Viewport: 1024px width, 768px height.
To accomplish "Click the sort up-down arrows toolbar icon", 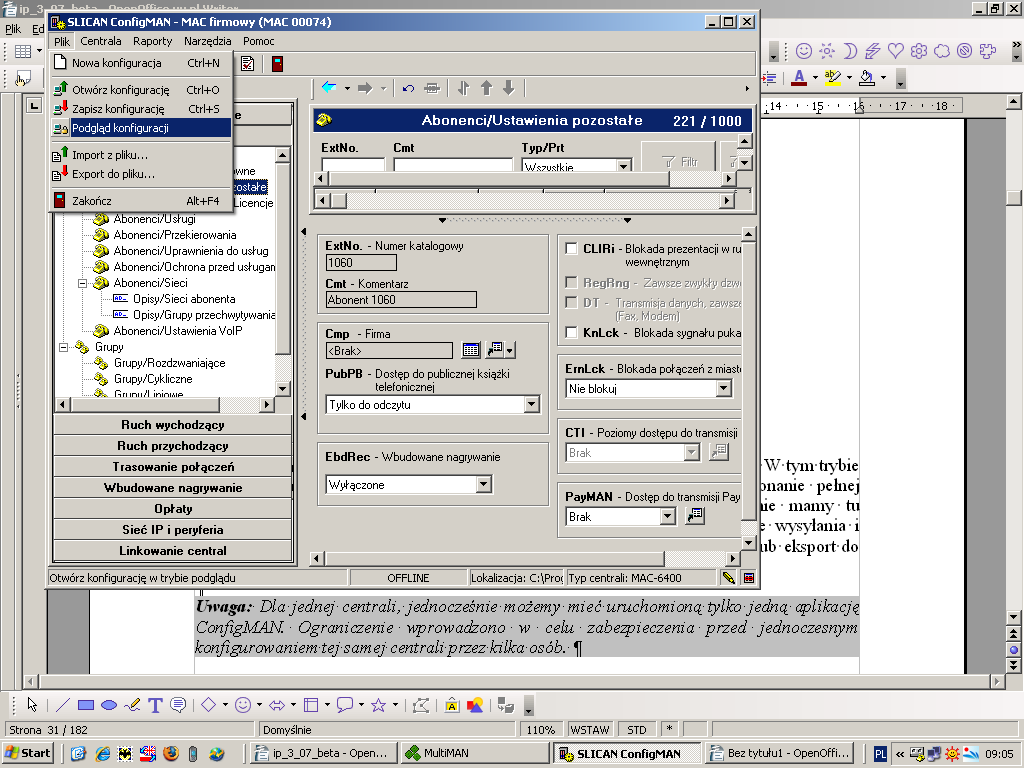I will (464, 88).
